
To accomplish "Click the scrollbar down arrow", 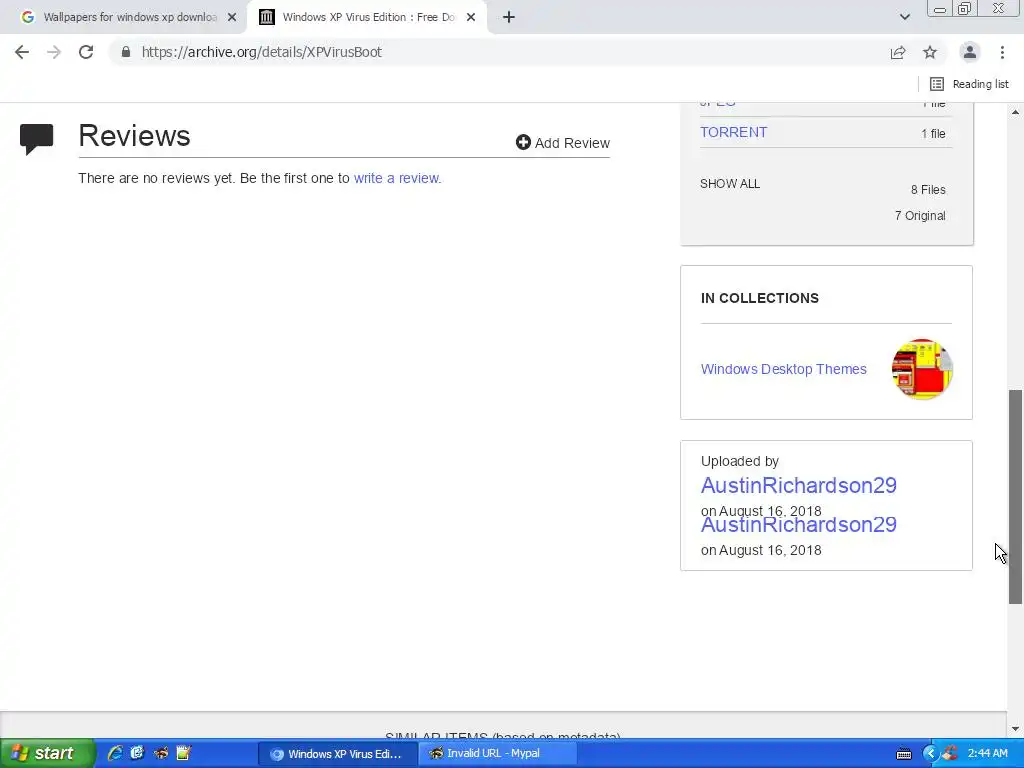I will (1016, 729).
